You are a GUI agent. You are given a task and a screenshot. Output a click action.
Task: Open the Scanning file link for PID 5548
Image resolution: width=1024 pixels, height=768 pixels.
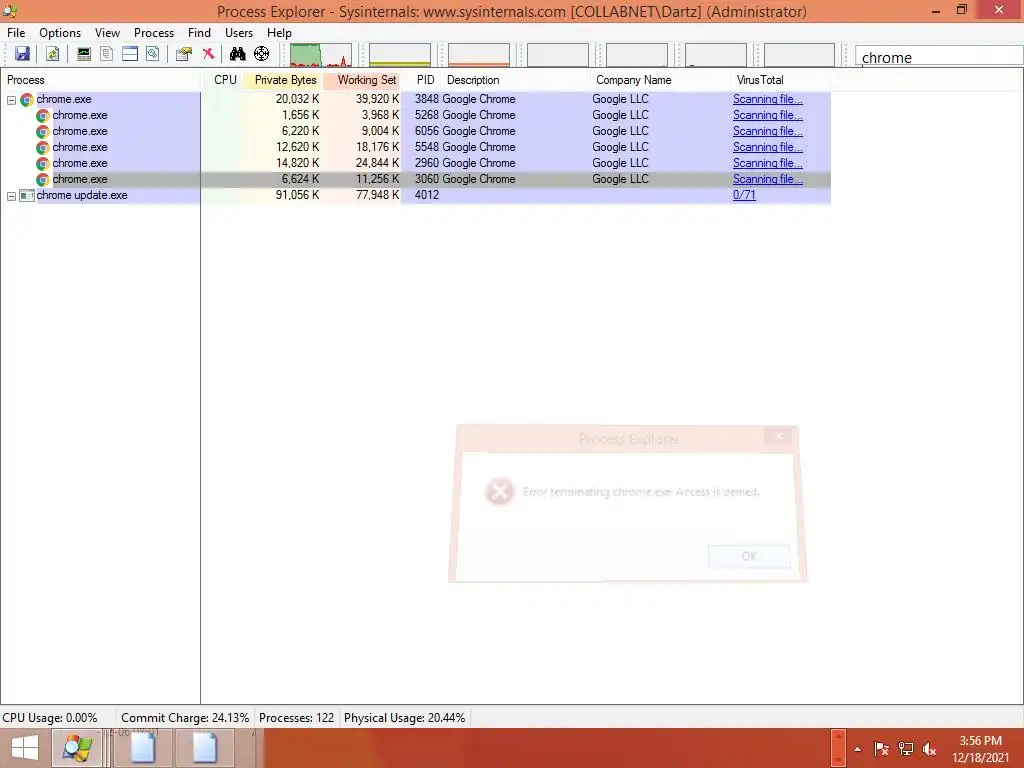click(x=767, y=147)
